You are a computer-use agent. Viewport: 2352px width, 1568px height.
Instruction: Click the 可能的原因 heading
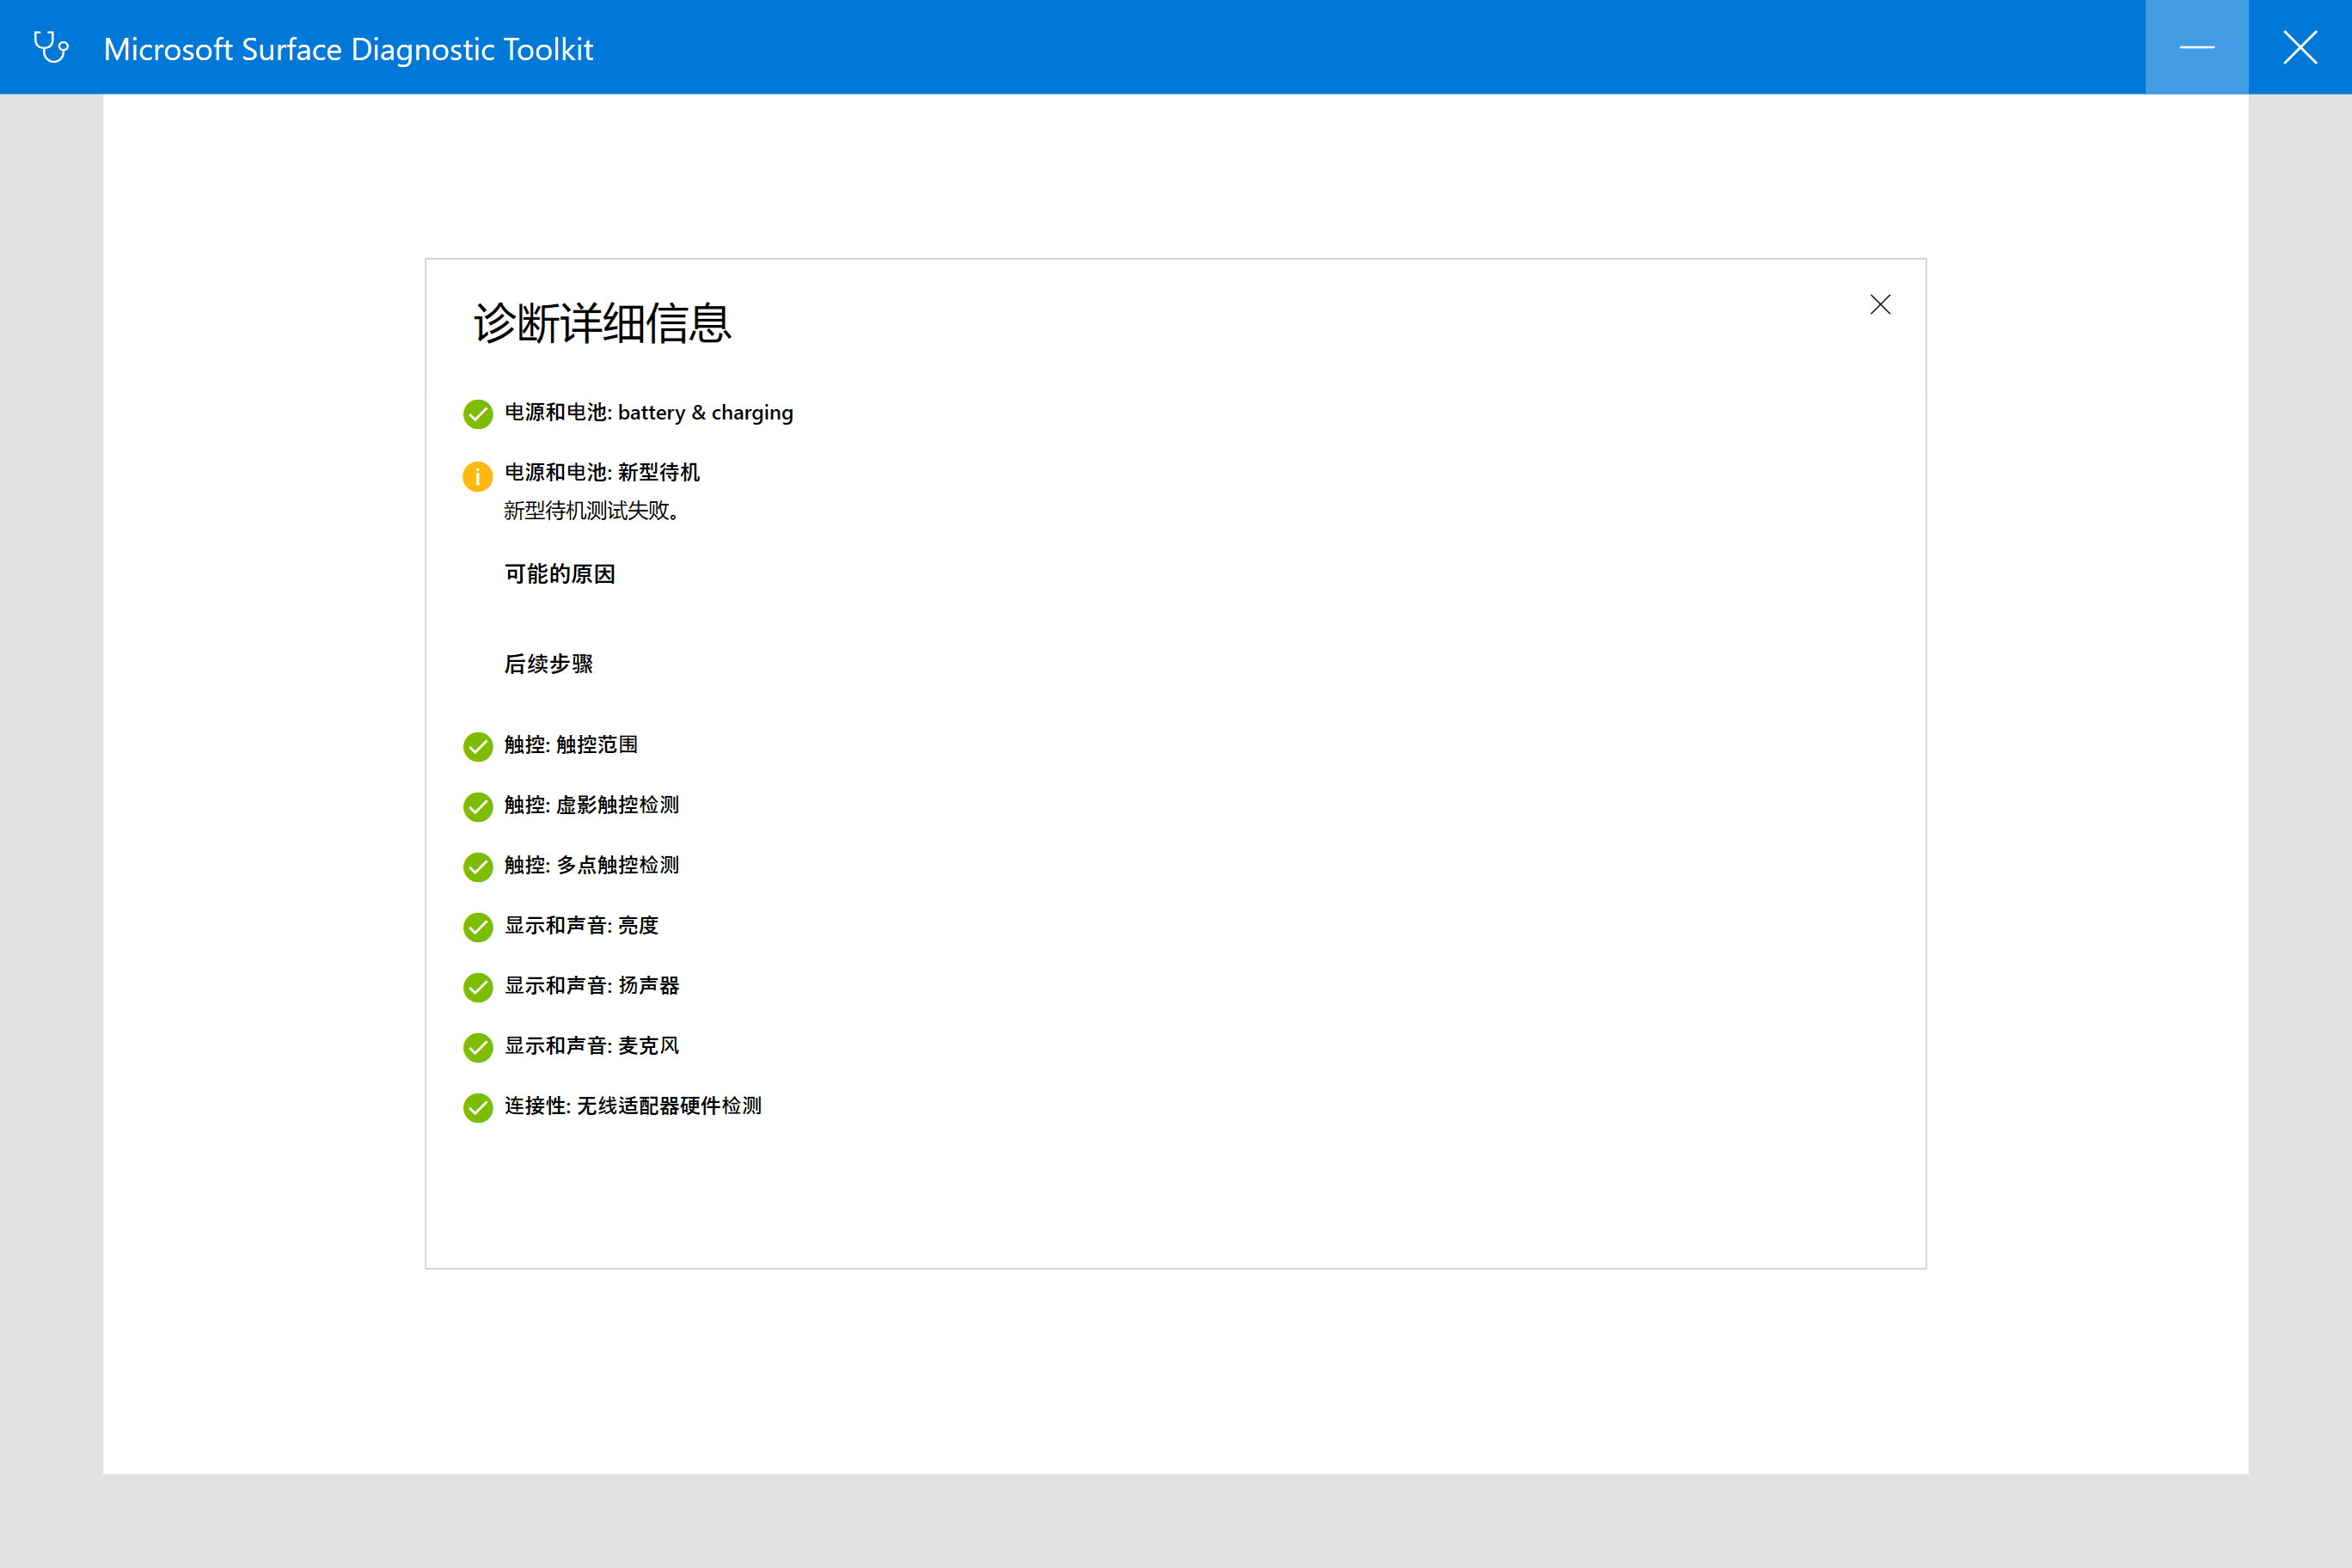[560, 574]
